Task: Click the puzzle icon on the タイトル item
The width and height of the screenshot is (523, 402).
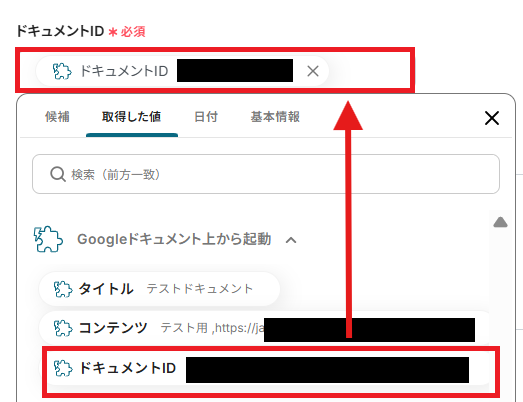Action: coord(63,289)
